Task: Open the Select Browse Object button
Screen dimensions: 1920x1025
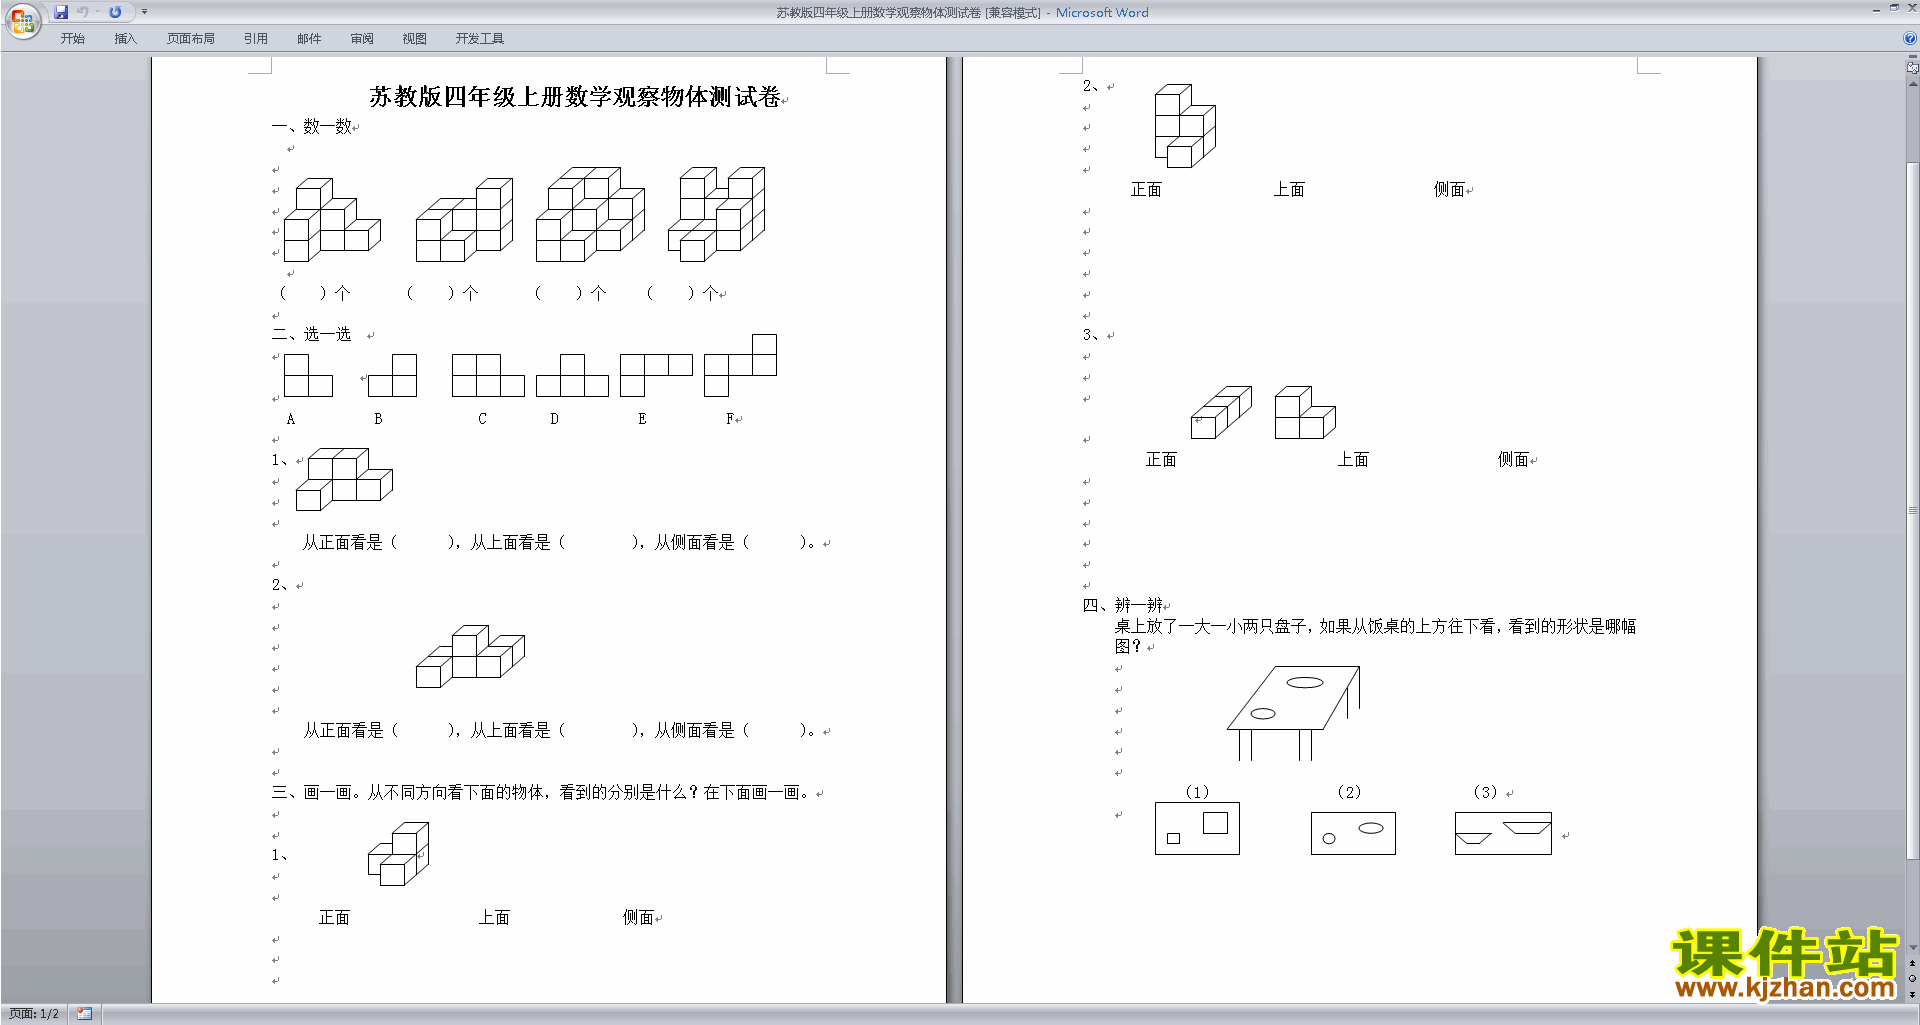Action: click(x=1912, y=978)
